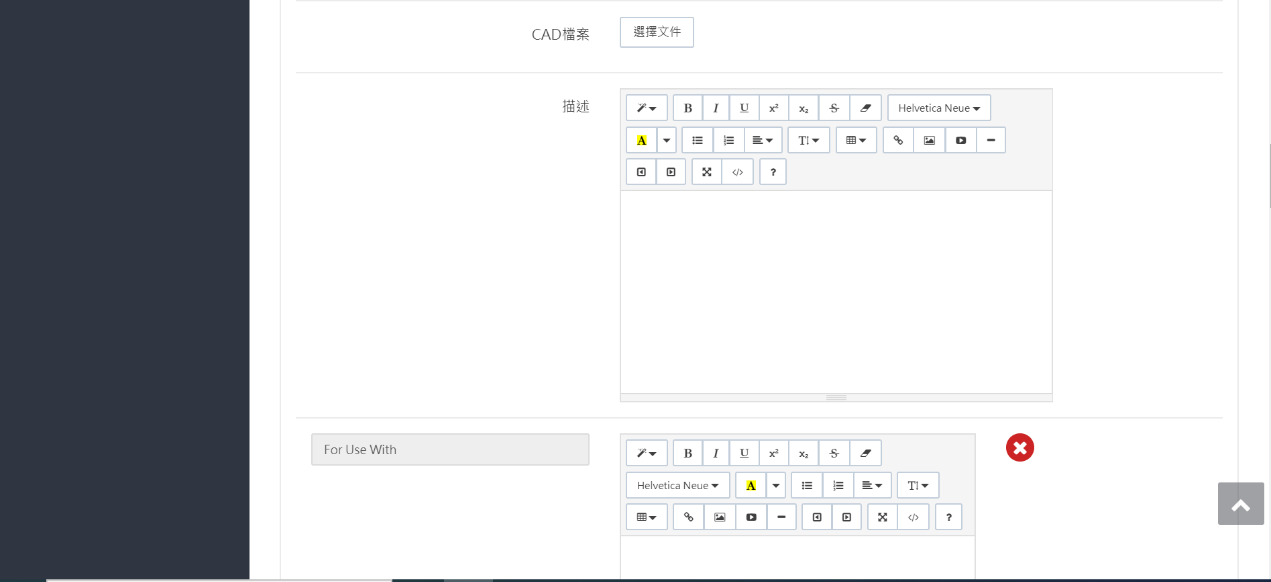The height and width of the screenshot is (582, 1271).
Task: Expand paragraph alignment in the For Use With editor
Action: click(871, 485)
